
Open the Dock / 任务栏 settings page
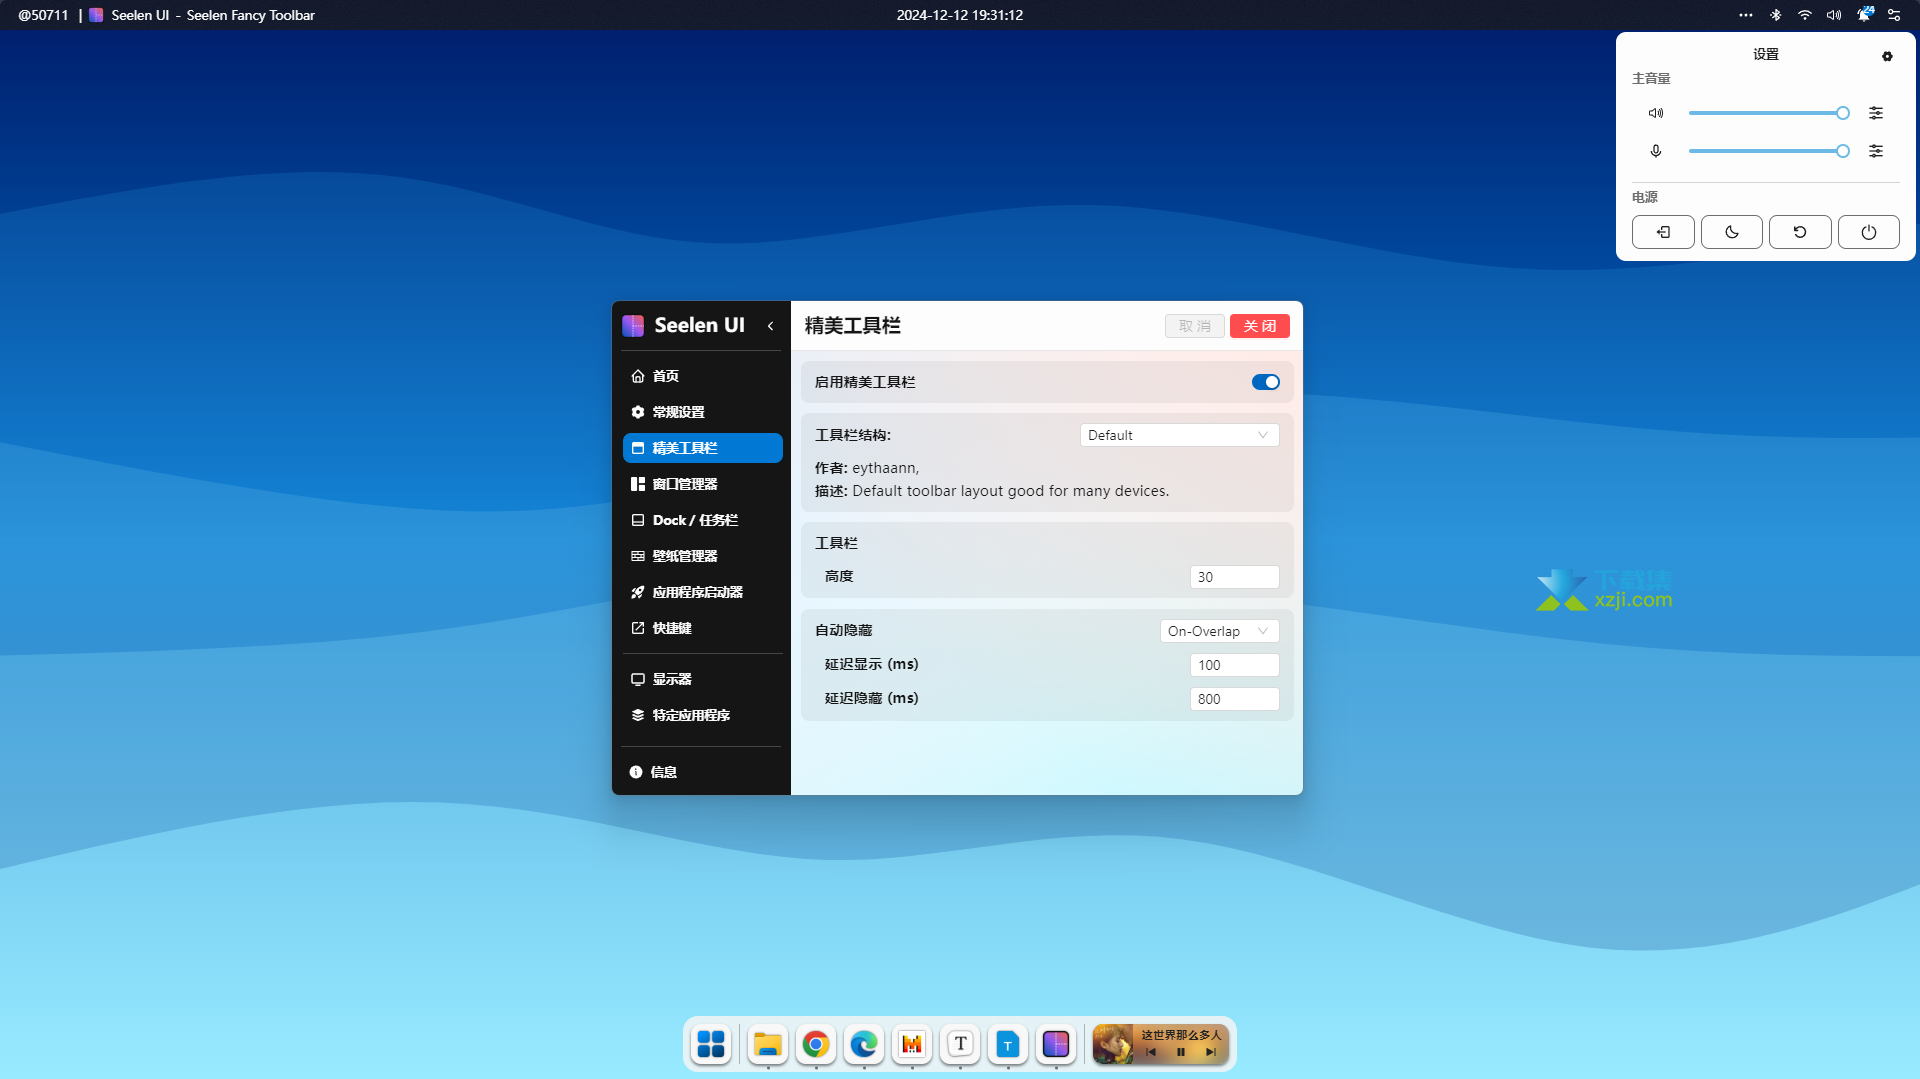pyautogui.click(x=695, y=520)
